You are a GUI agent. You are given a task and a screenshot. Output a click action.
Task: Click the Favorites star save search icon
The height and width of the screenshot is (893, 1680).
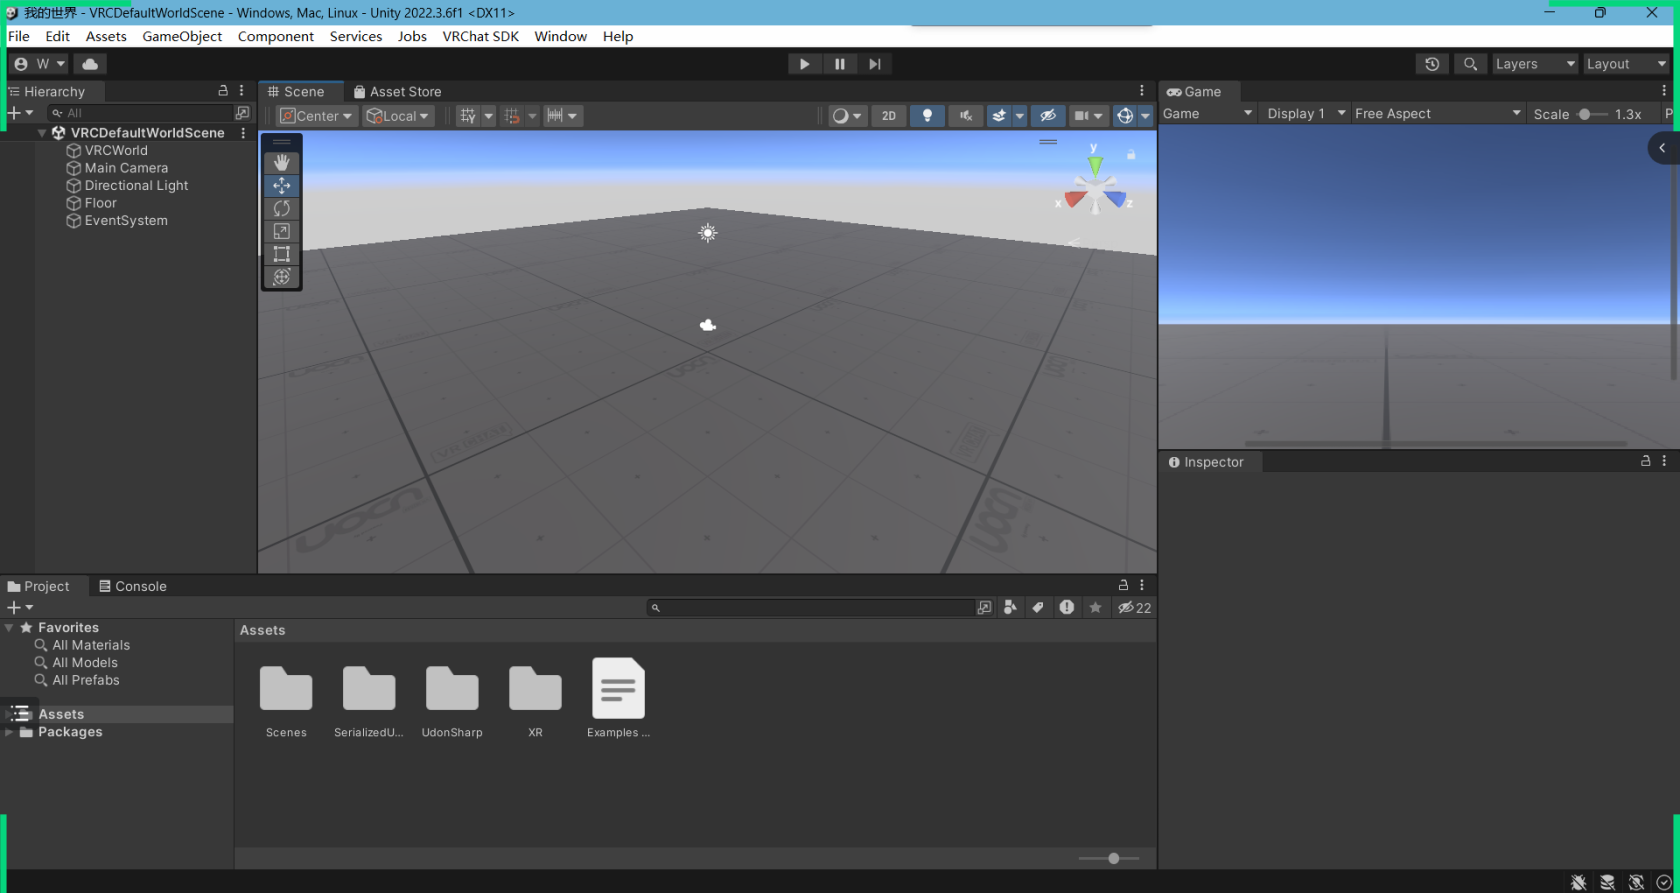[1096, 607]
